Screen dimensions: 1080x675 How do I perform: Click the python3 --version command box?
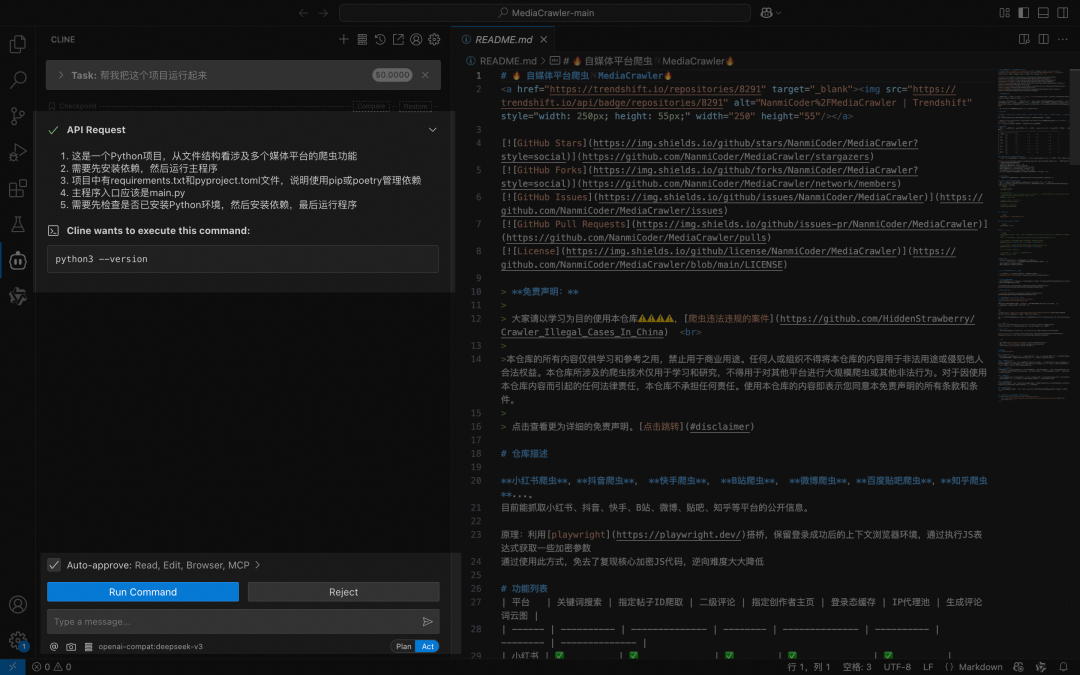pyautogui.click(x=242, y=259)
